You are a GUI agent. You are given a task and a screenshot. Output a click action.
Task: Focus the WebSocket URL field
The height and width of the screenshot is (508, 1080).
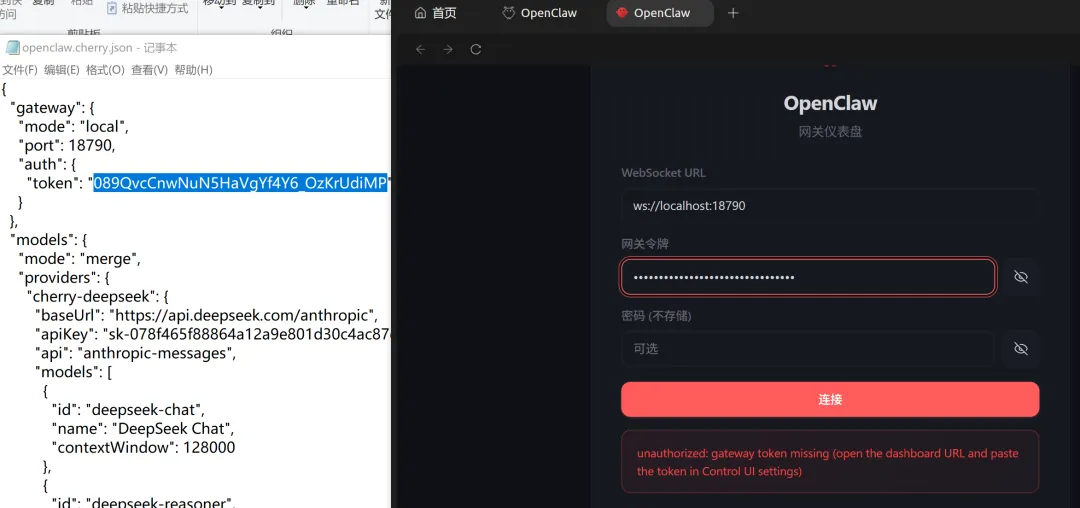pyautogui.click(x=829, y=206)
